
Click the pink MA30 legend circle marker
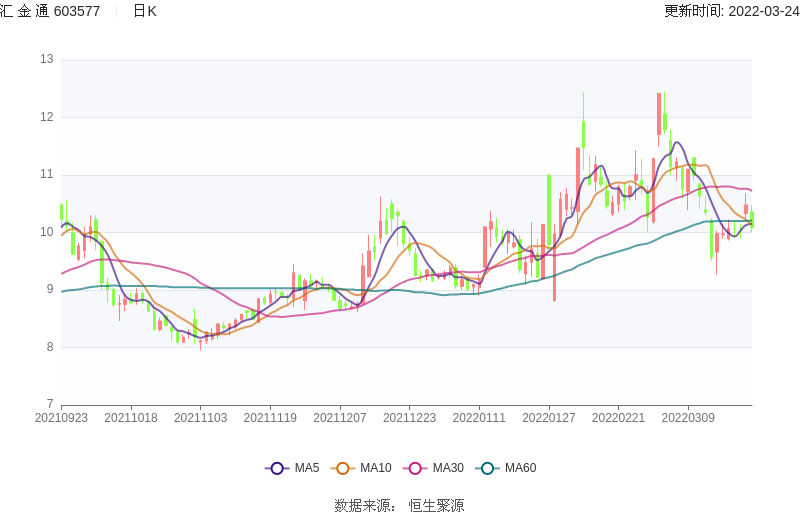(415, 468)
